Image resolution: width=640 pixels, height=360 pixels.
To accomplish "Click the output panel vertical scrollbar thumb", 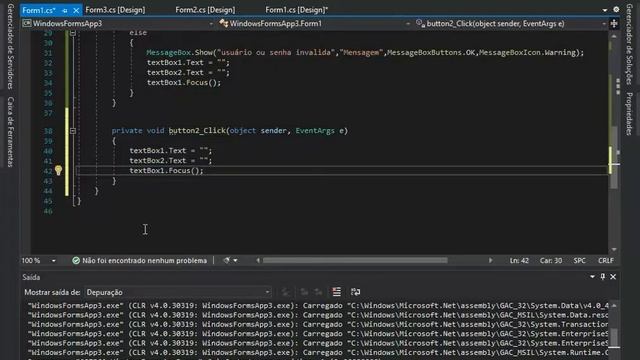I will tap(614, 338).
